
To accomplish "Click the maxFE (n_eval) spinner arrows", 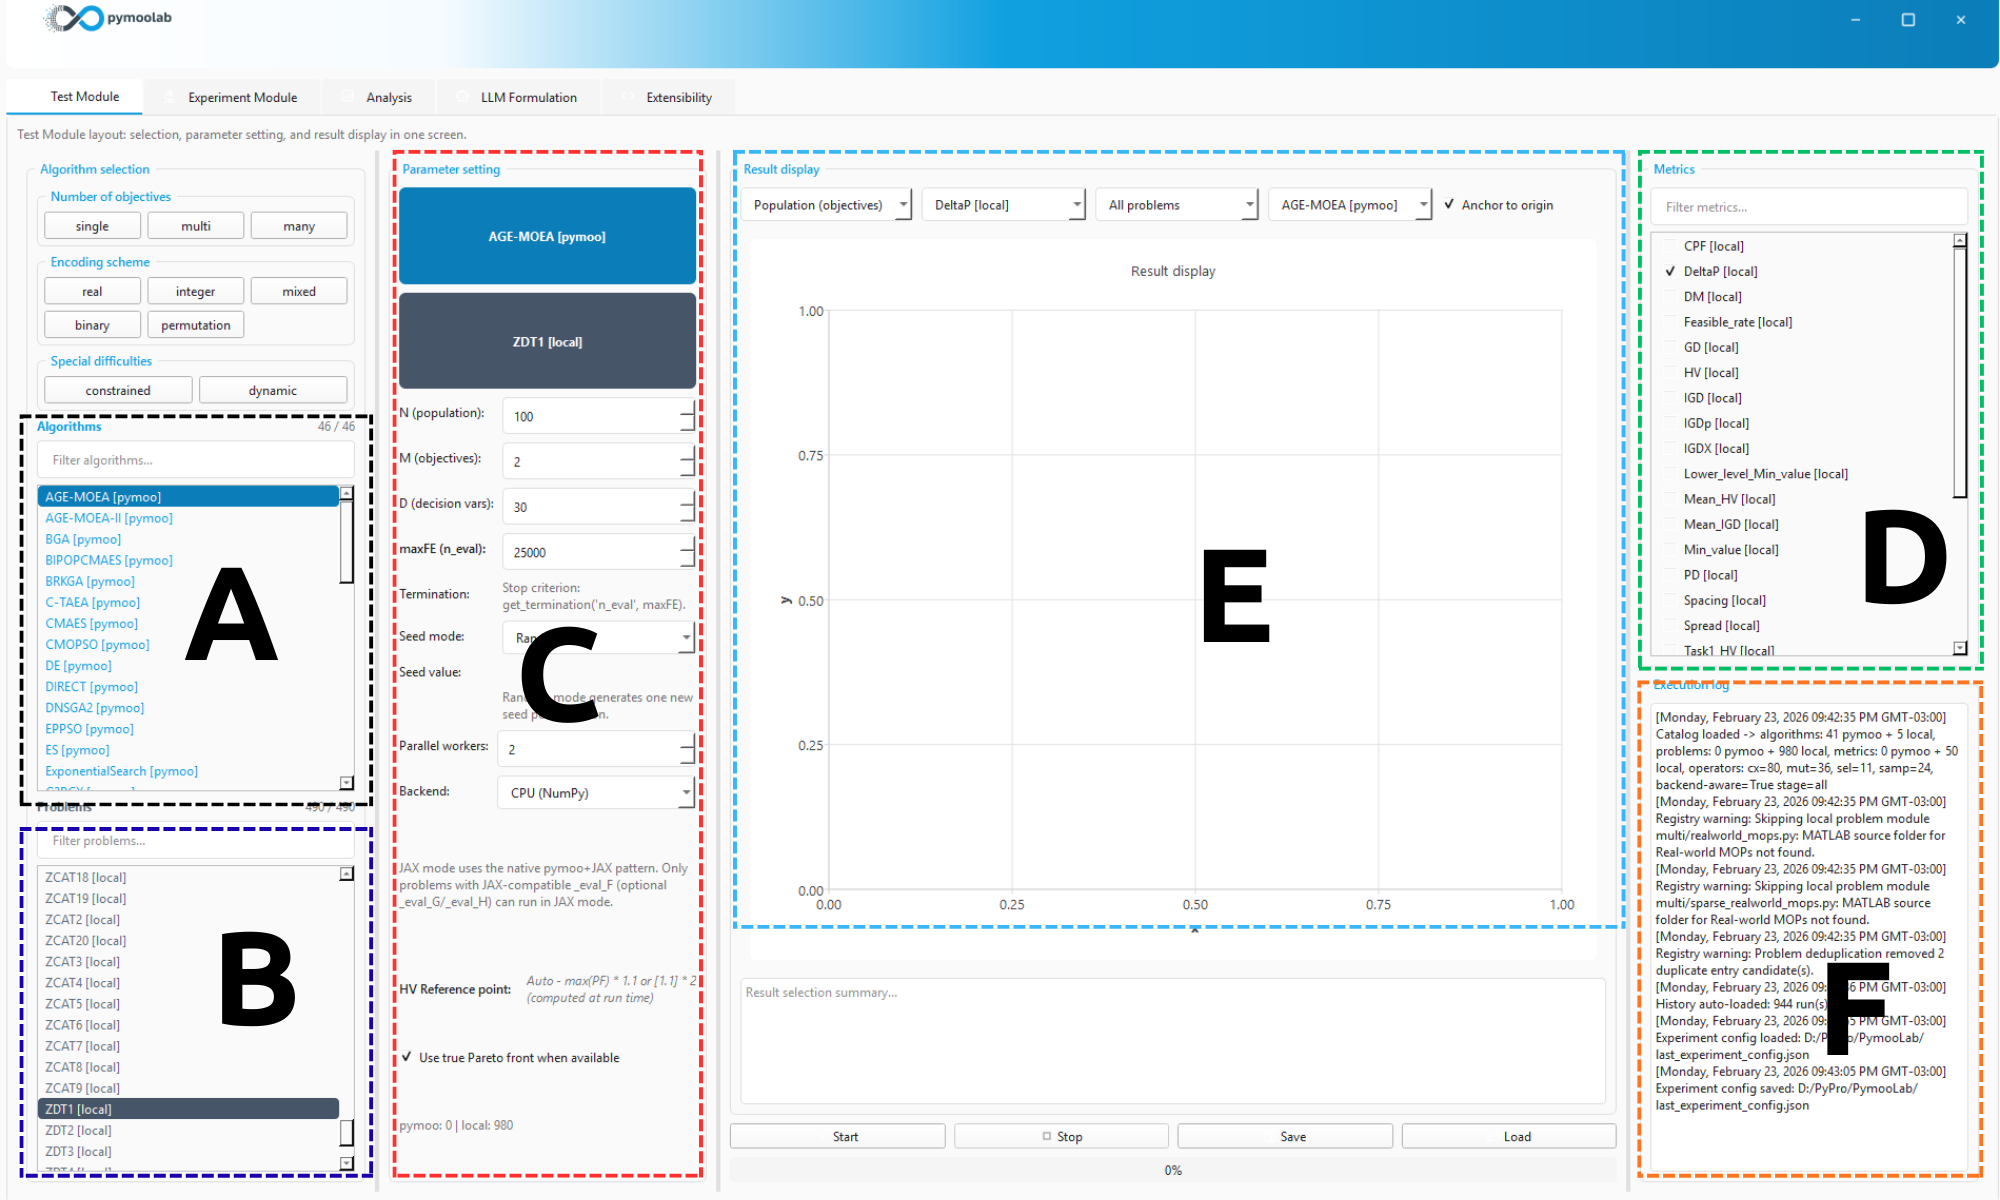I will pos(687,551).
